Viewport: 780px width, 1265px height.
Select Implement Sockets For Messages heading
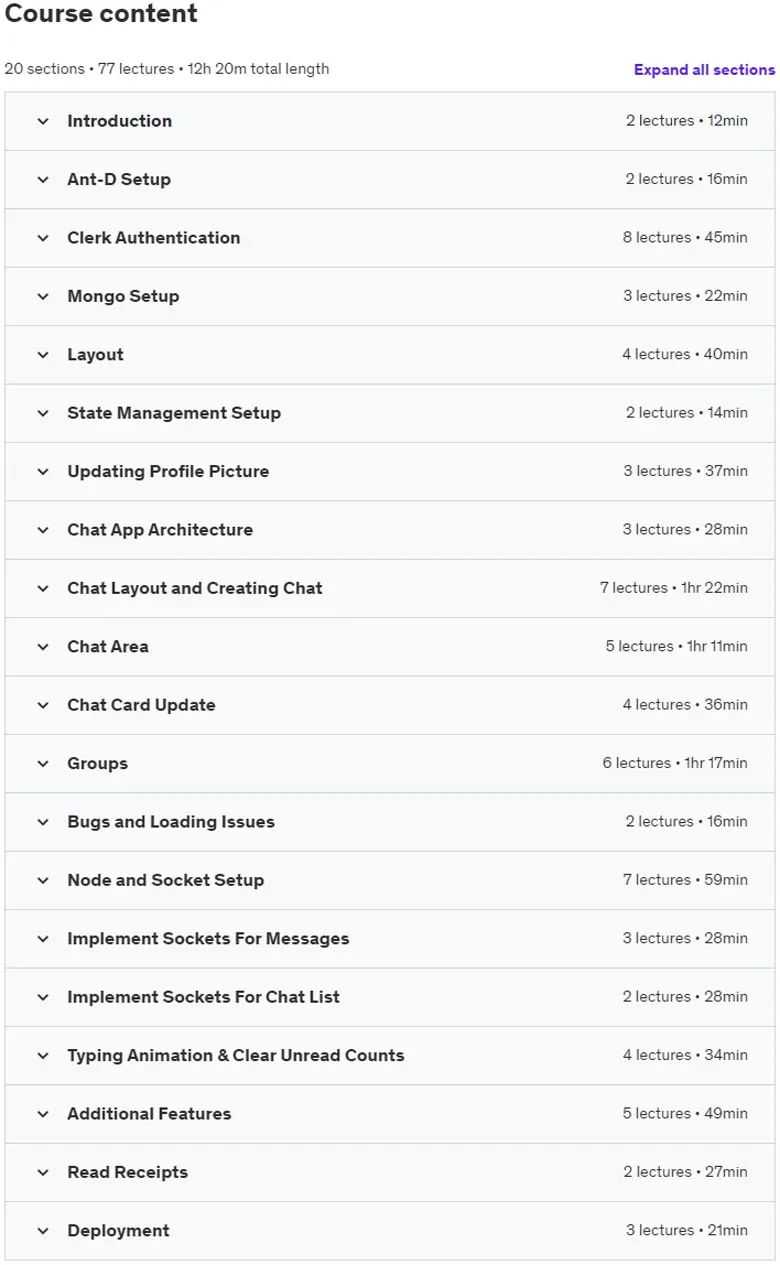[x=208, y=939]
